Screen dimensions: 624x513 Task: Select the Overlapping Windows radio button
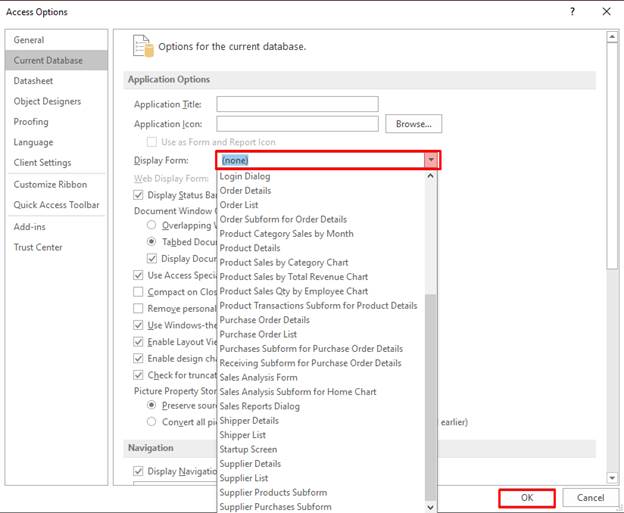point(151,225)
